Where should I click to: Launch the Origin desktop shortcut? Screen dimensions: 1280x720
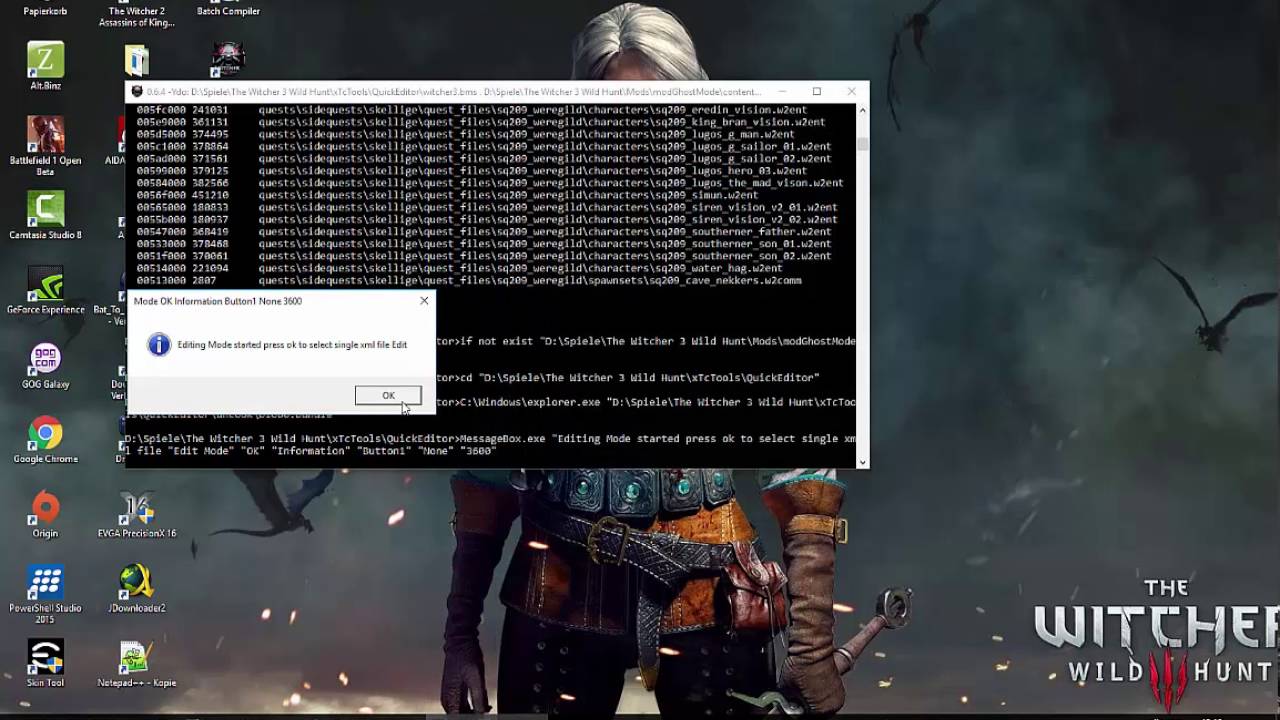(x=45, y=514)
